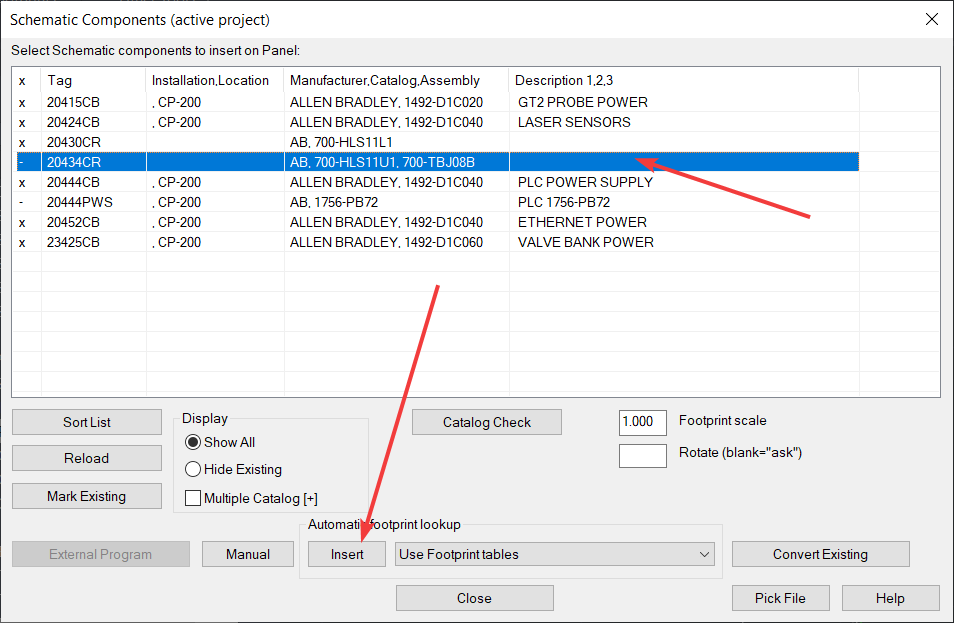This screenshot has height=623, width=954.
Task: Run the Catalog Check
Action: click(487, 422)
